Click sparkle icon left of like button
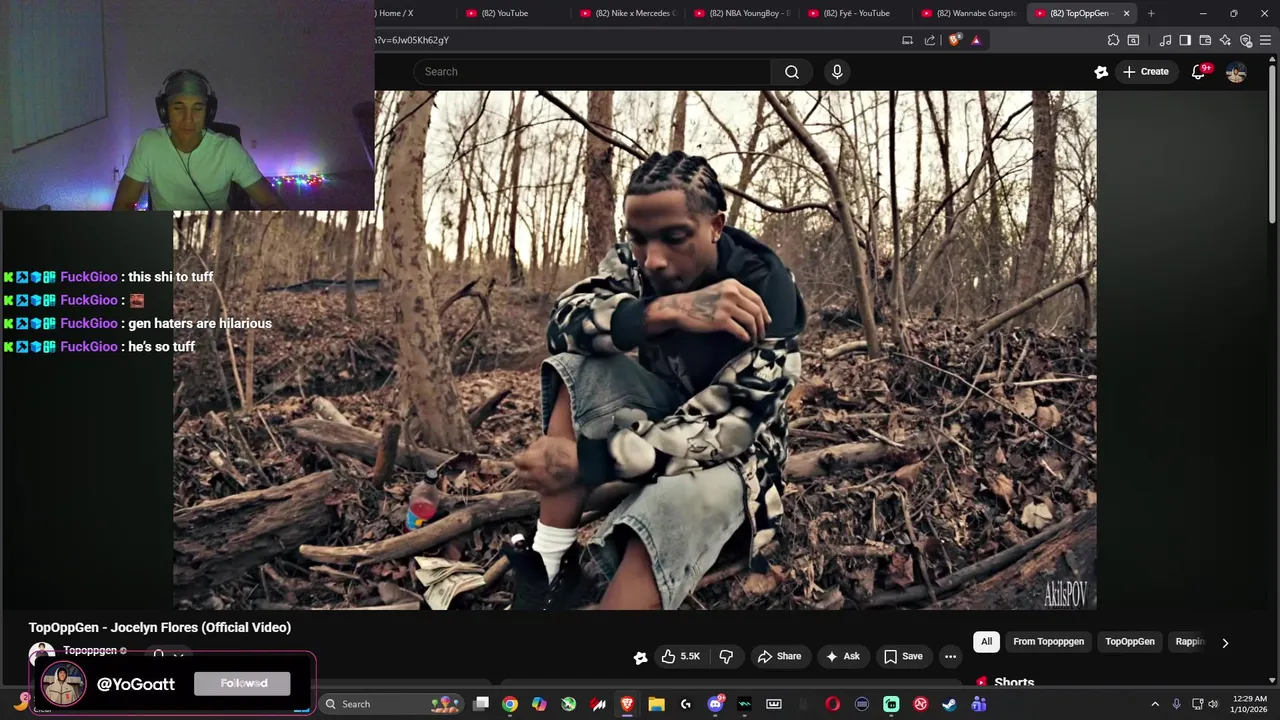The height and width of the screenshot is (720, 1280). tap(640, 657)
